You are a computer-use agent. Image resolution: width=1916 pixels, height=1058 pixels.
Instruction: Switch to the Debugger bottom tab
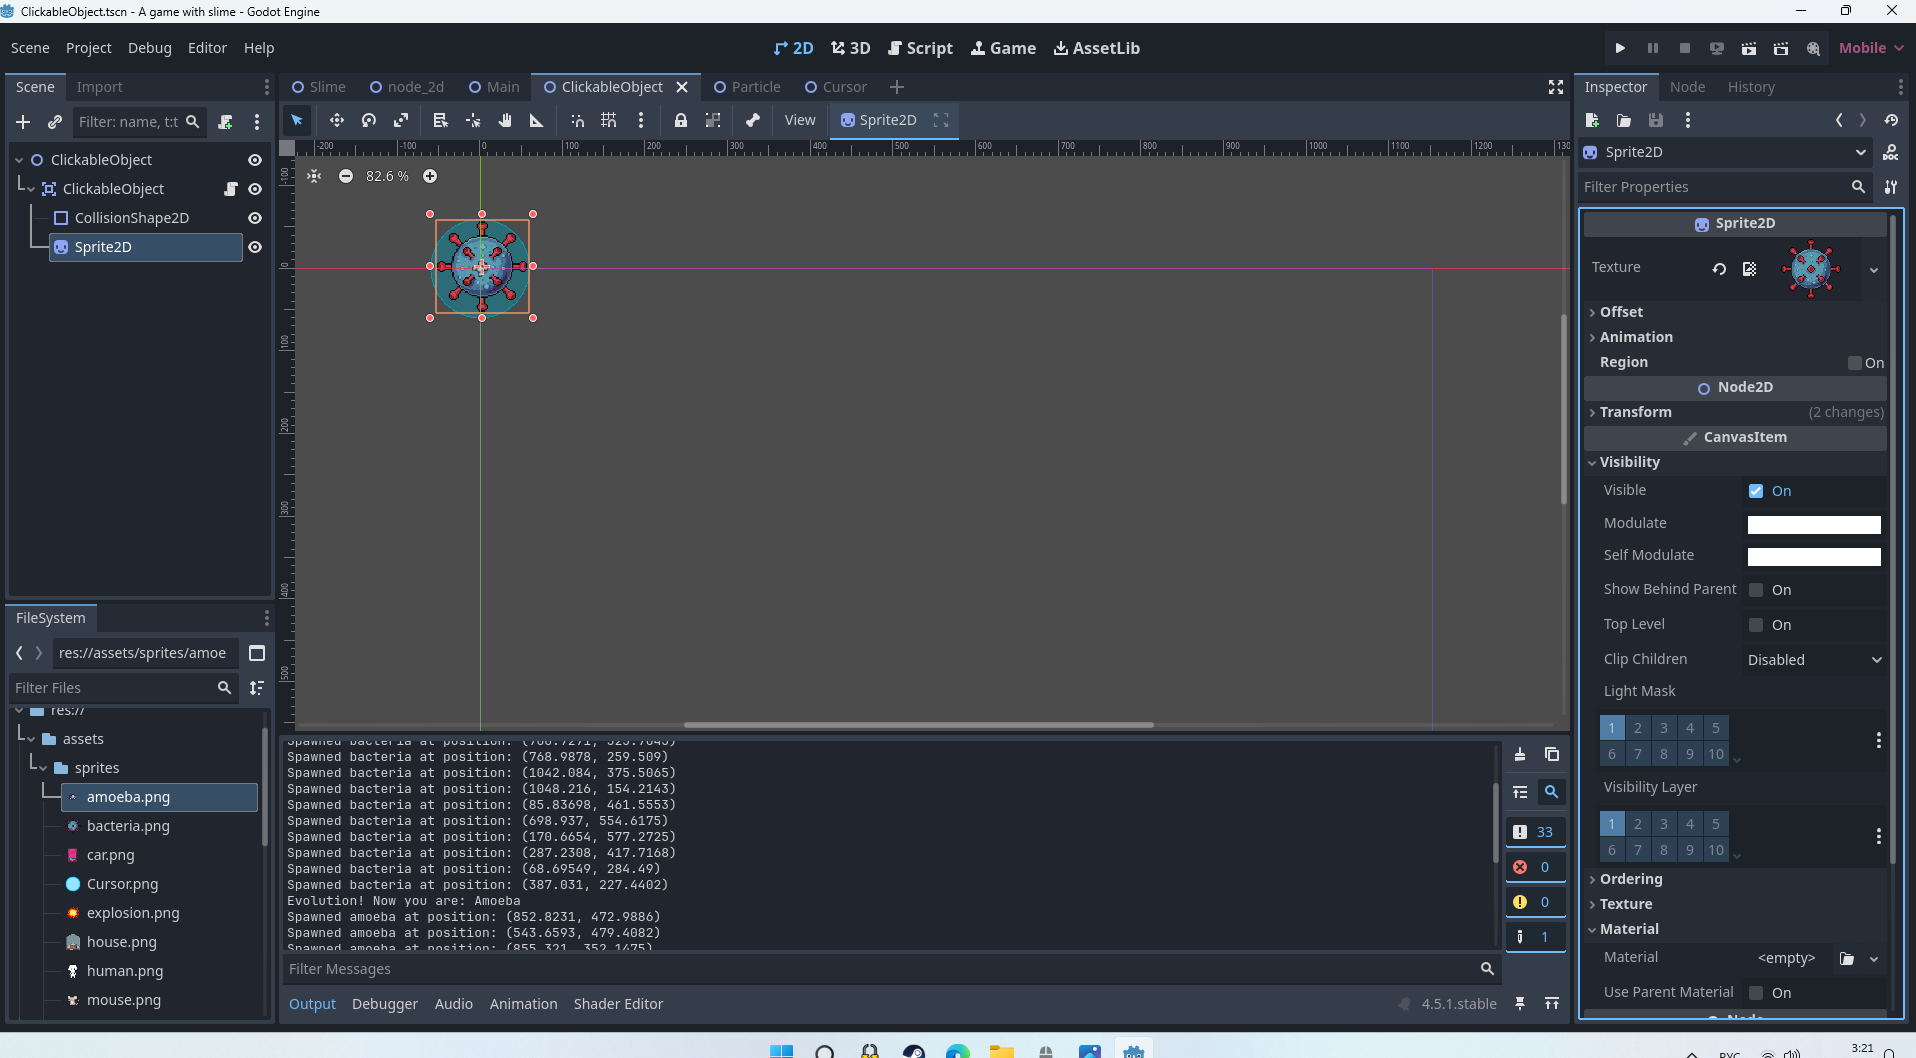tap(384, 1004)
